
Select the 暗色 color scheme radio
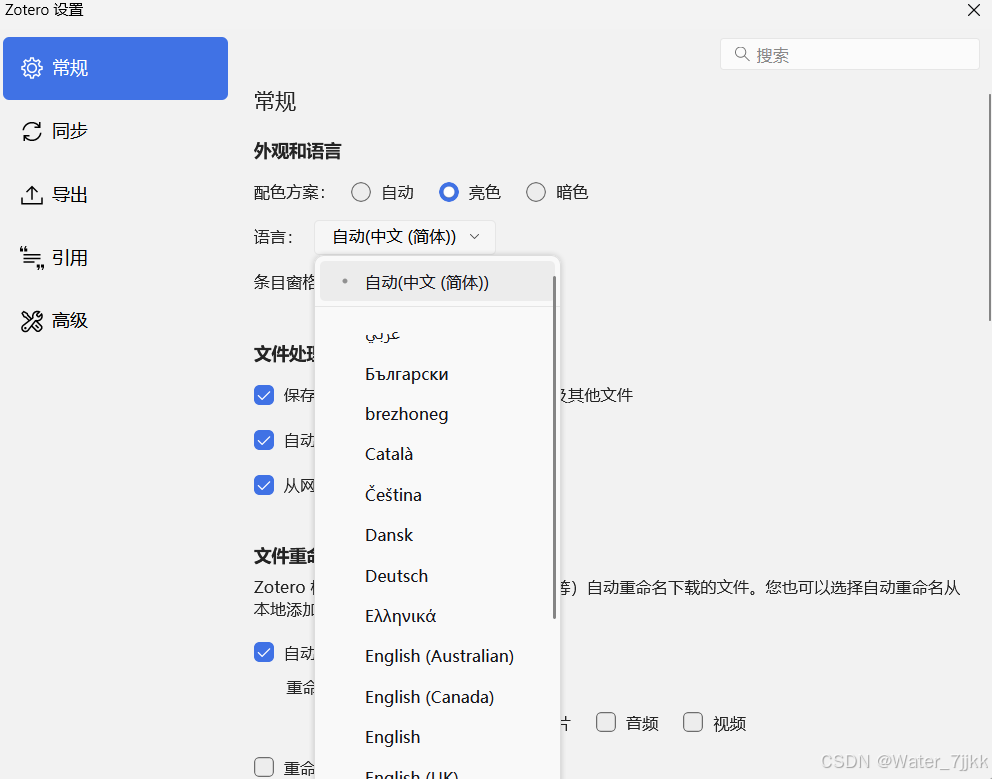coord(536,192)
